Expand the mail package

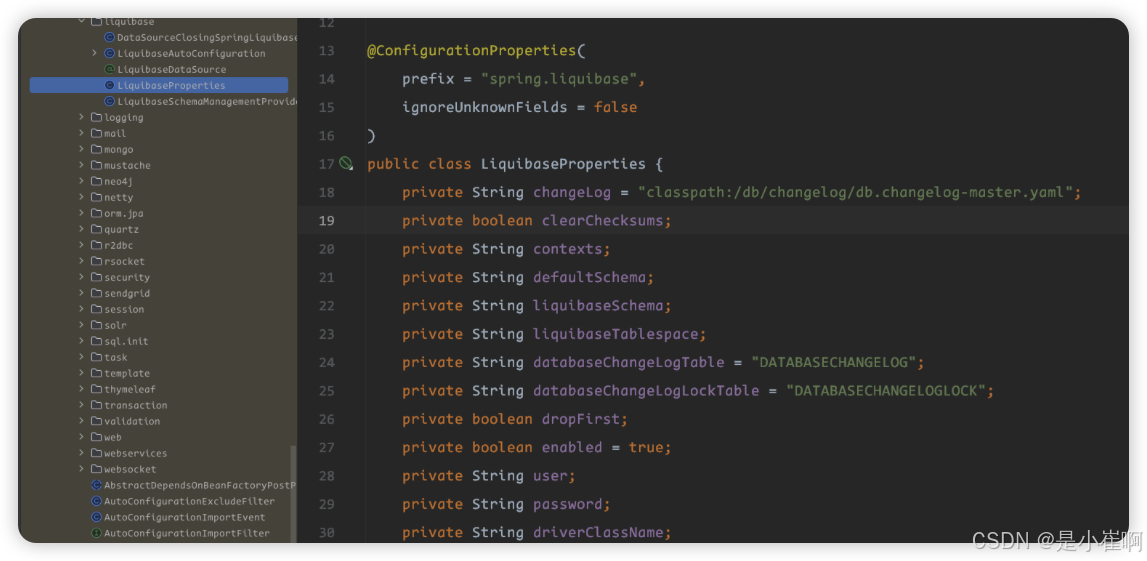click(82, 134)
